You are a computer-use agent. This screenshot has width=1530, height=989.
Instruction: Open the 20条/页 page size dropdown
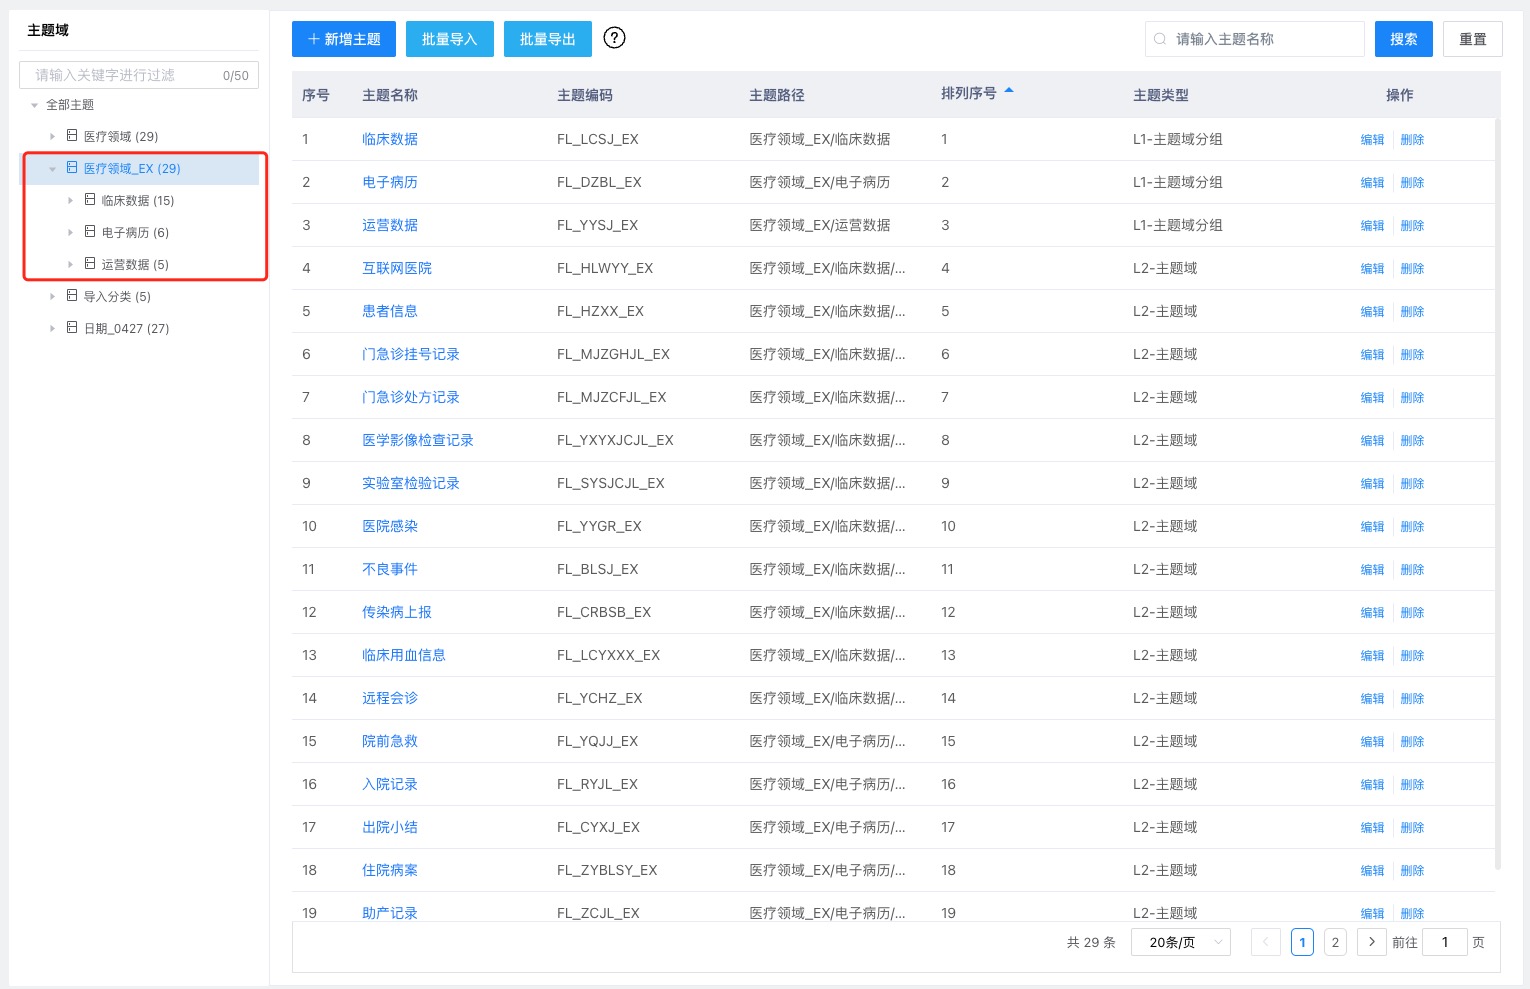tap(1180, 942)
